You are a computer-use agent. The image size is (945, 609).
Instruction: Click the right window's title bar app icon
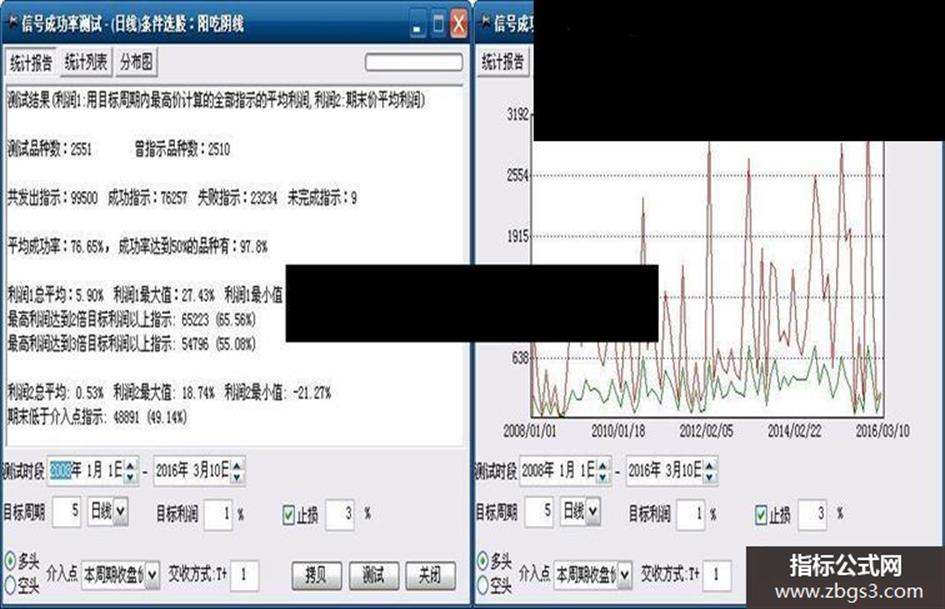485,23
